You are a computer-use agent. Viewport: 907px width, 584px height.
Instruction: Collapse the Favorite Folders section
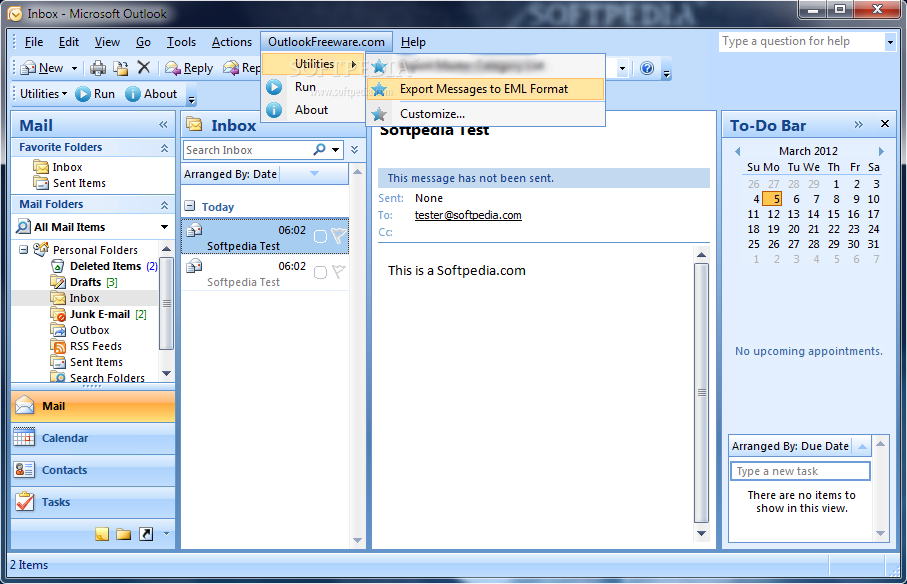pos(164,148)
